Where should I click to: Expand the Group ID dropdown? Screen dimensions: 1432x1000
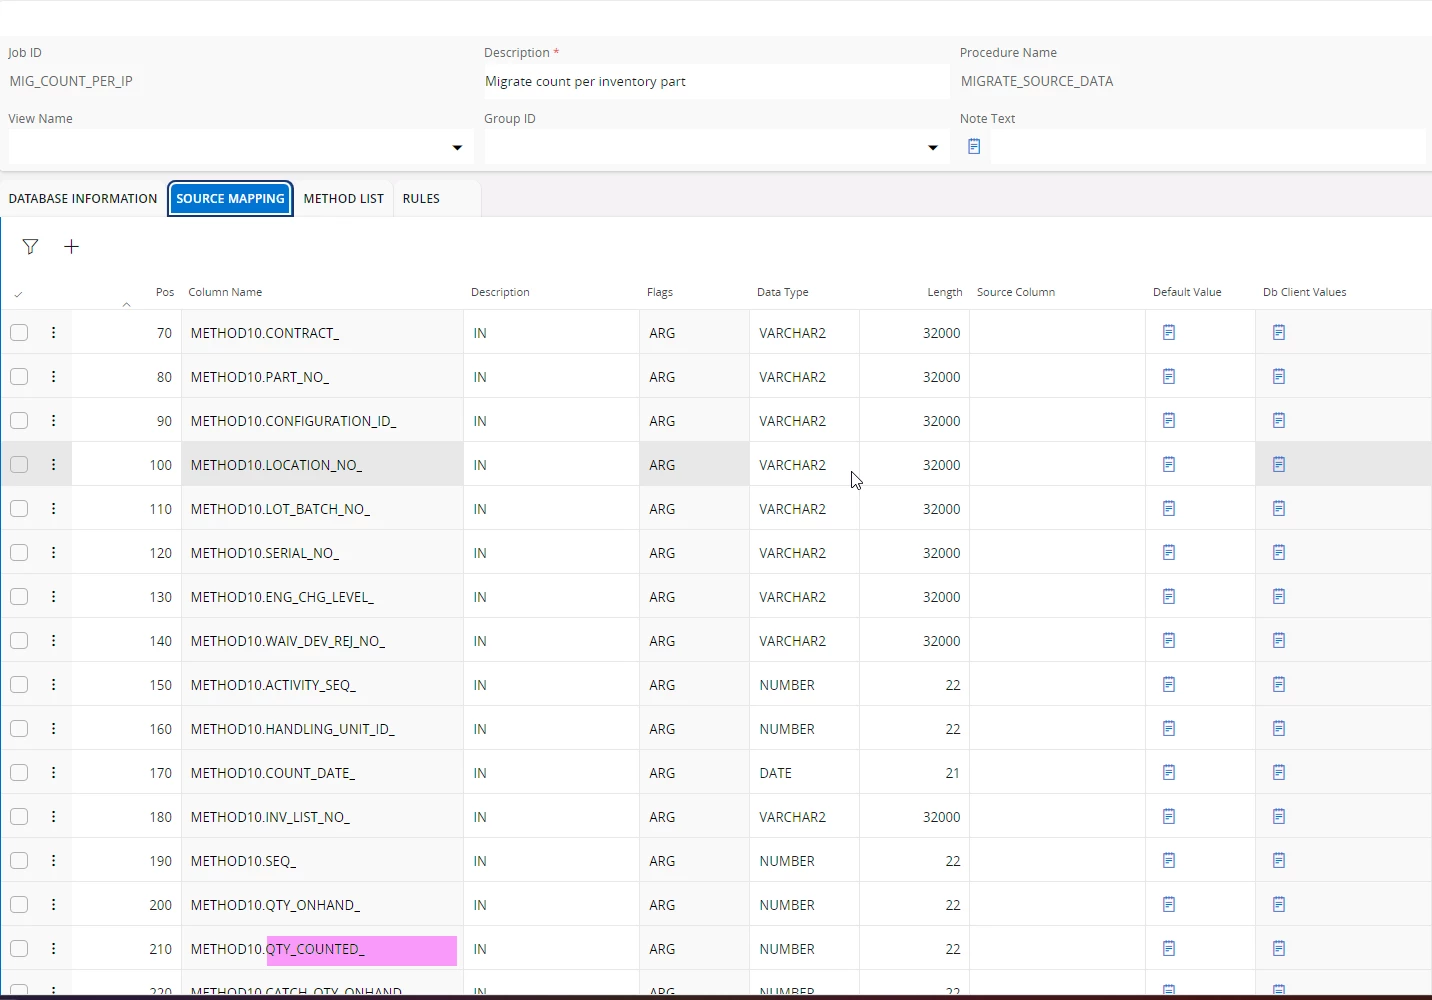[x=933, y=148]
